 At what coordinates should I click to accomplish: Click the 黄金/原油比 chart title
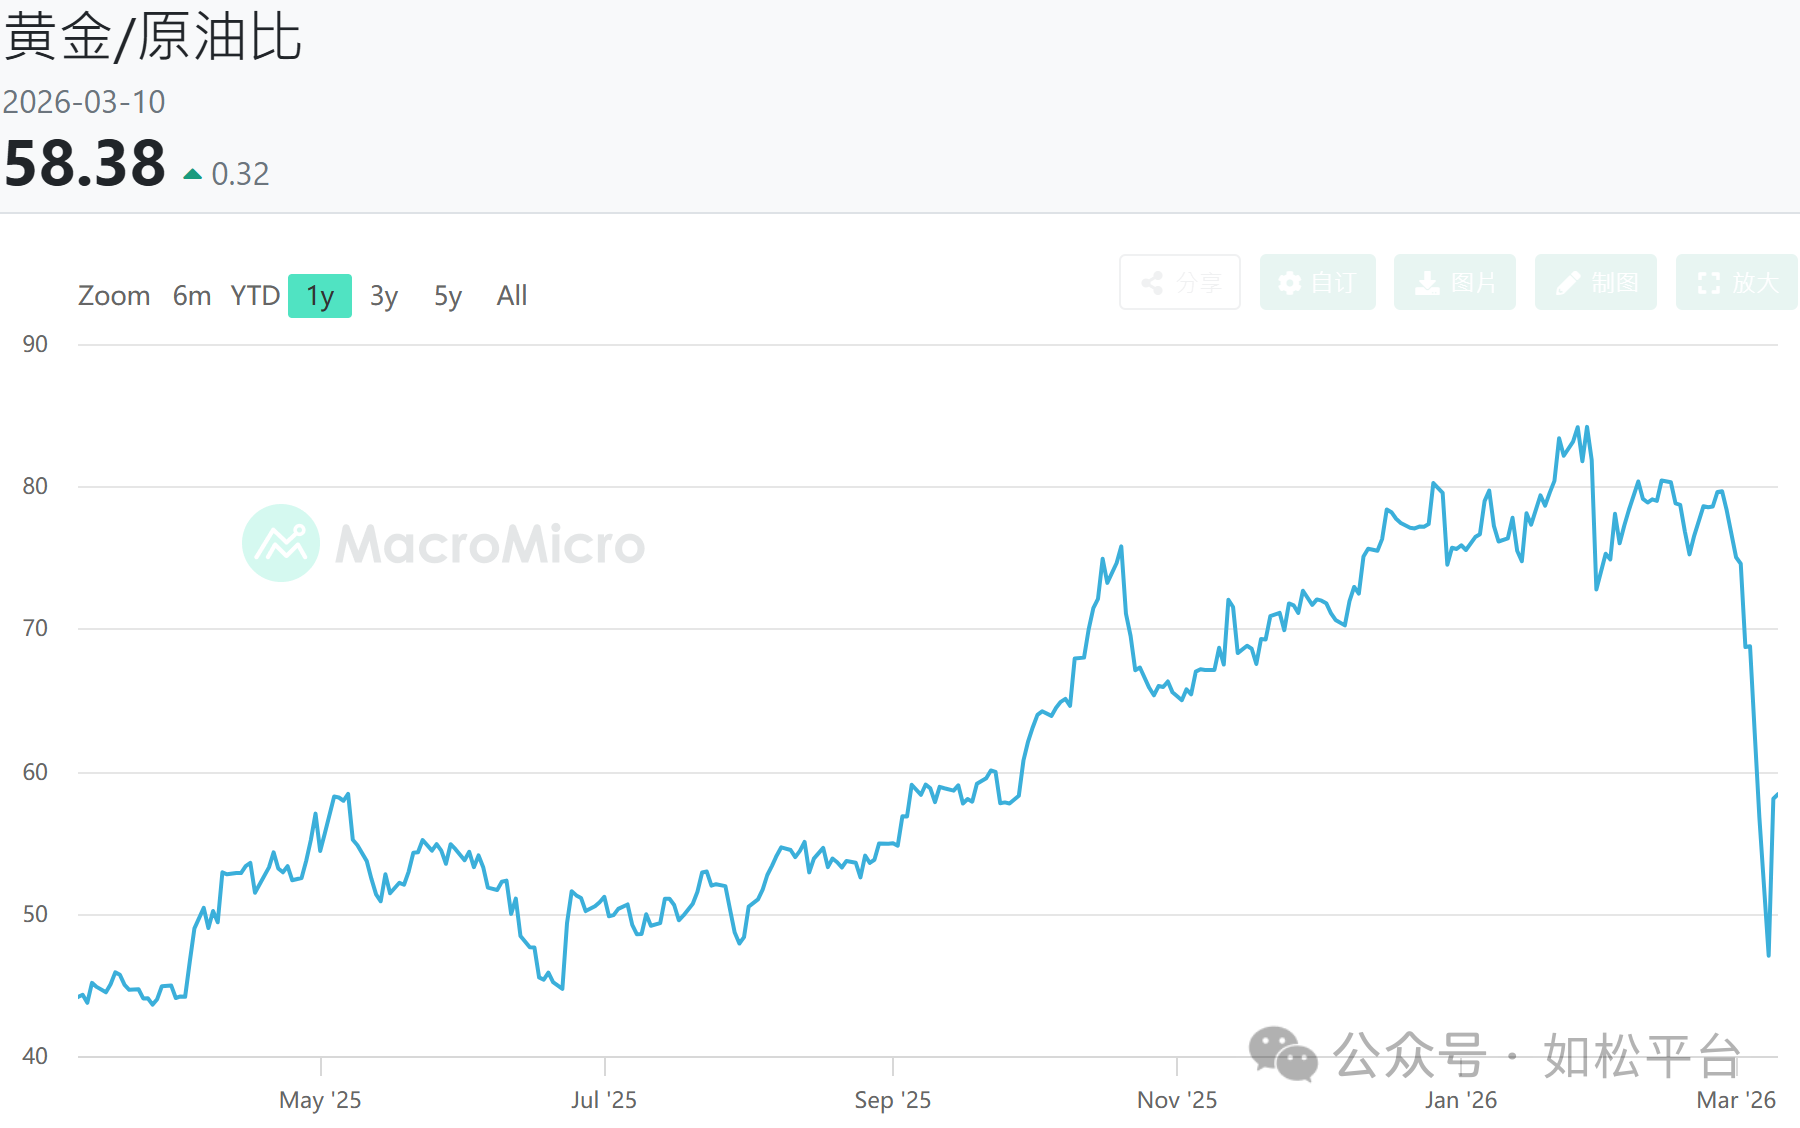[x=153, y=38]
